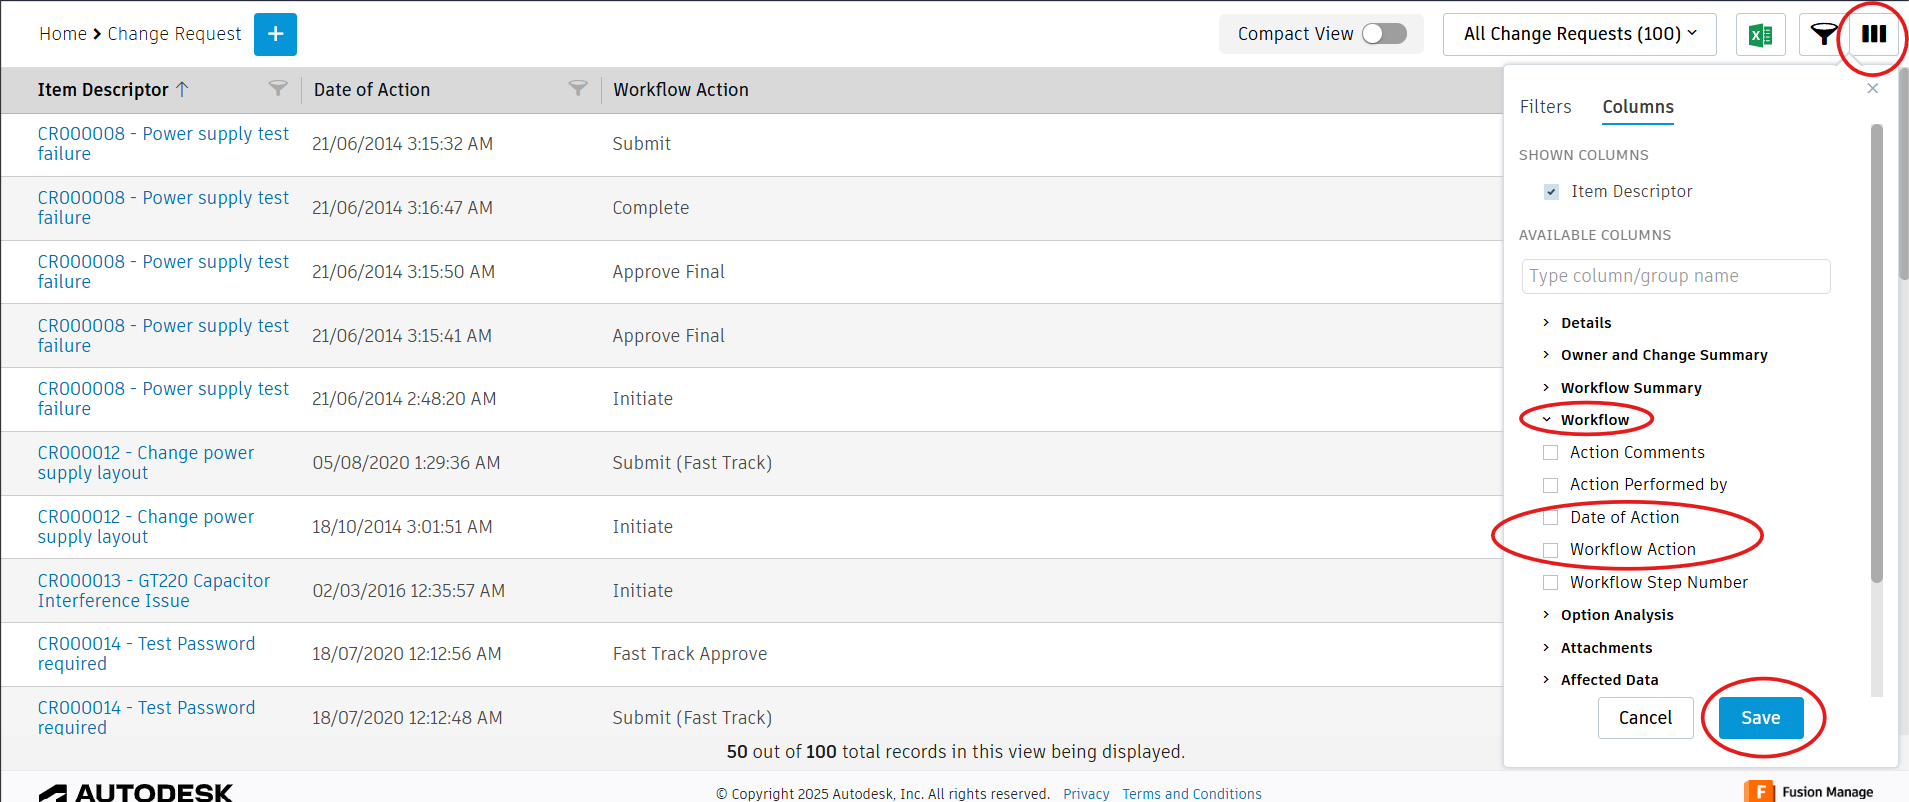This screenshot has height=802, width=1909.
Task: Create a new Change Request with the plus icon
Action: [275, 34]
